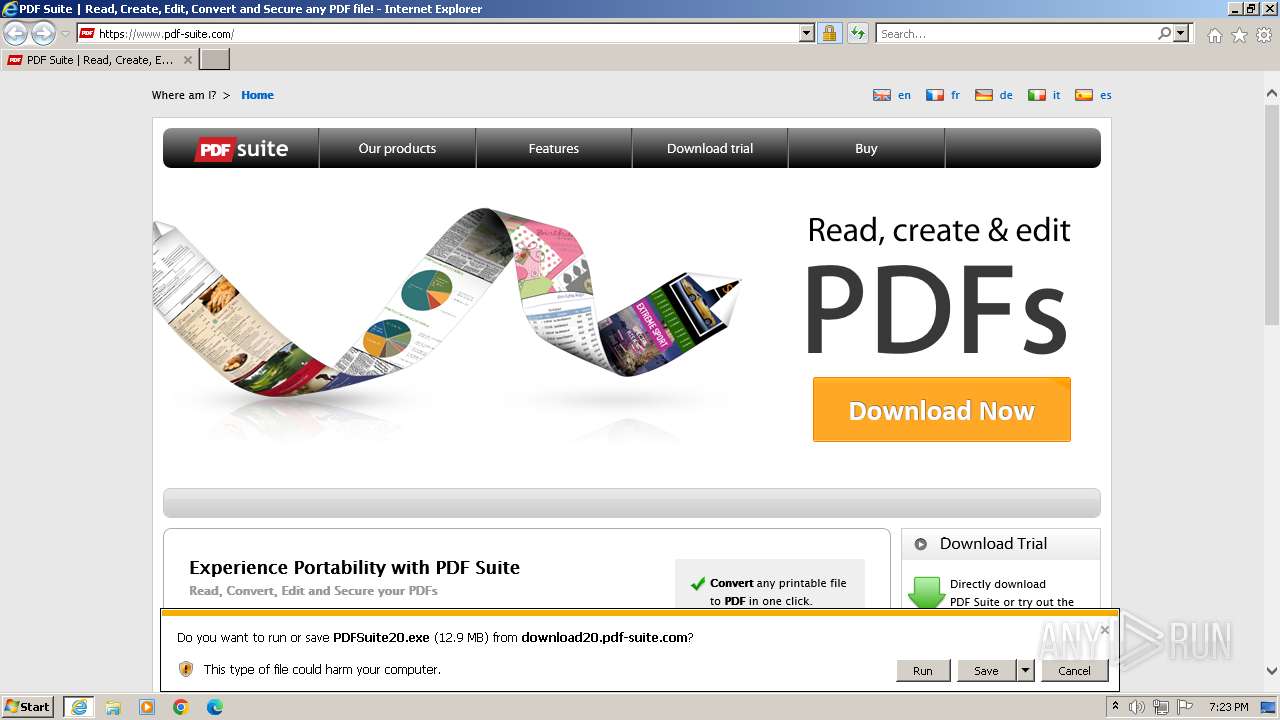This screenshot has height=720, width=1280.
Task: Click the IE Search box
Action: (1016, 33)
